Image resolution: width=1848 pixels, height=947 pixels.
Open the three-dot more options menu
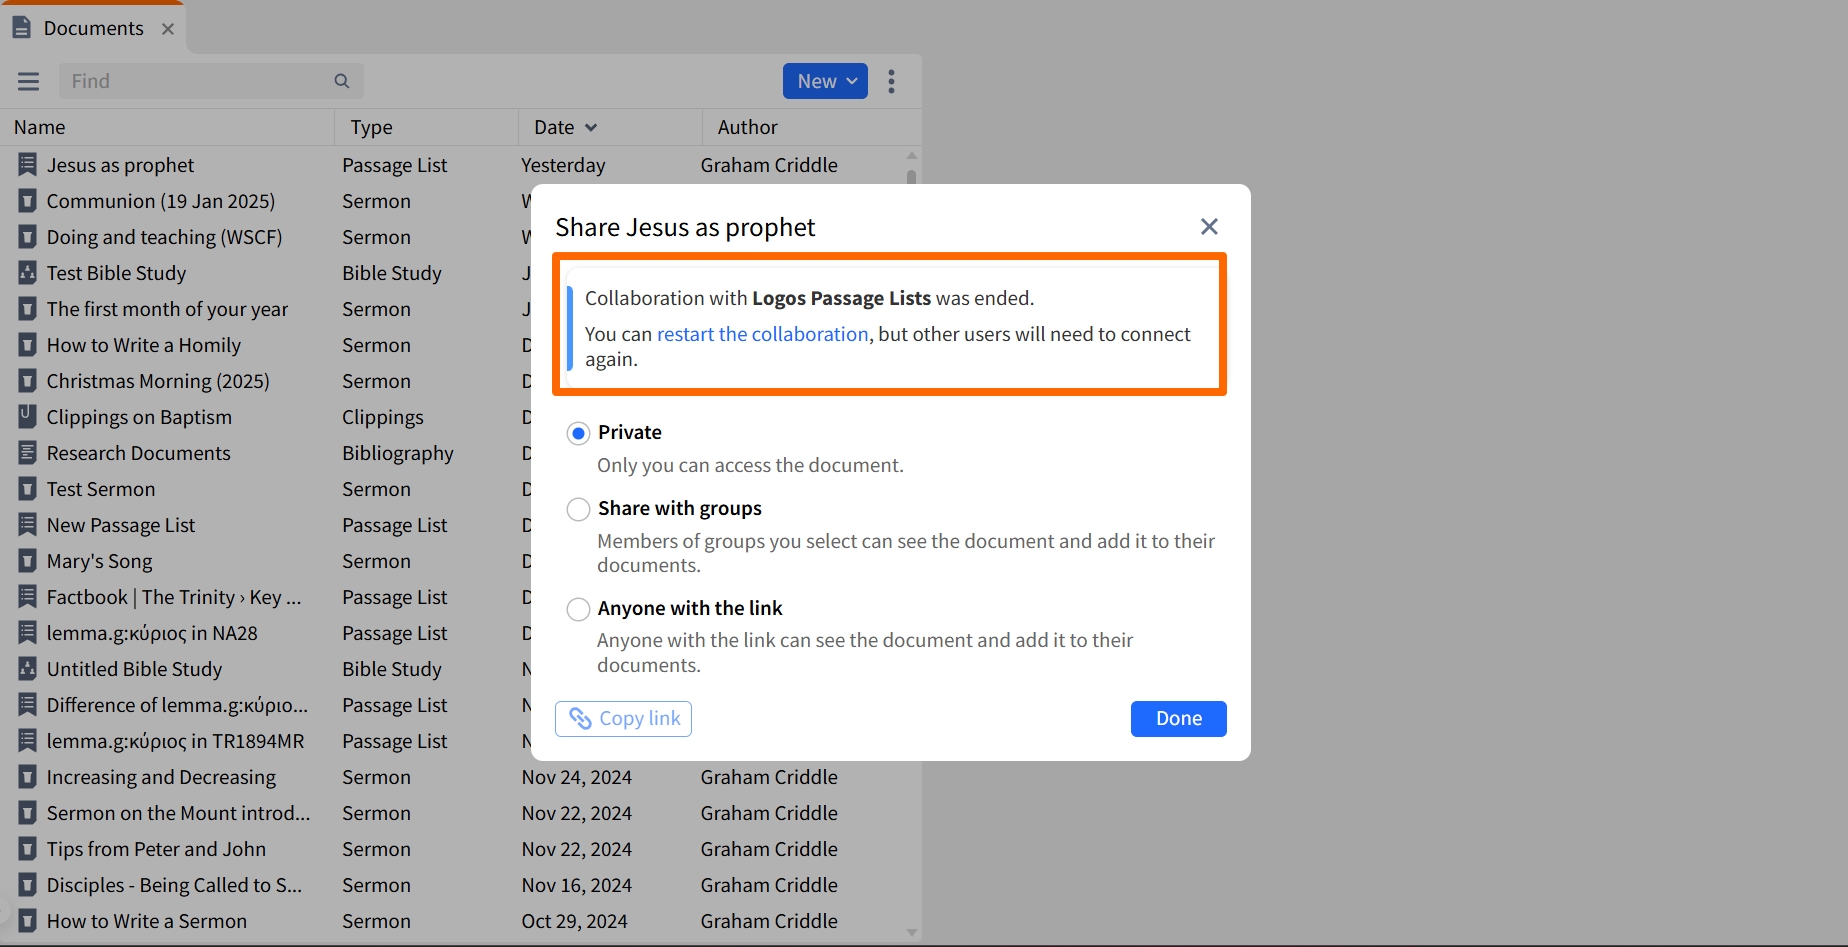pyautogui.click(x=891, y=81)
